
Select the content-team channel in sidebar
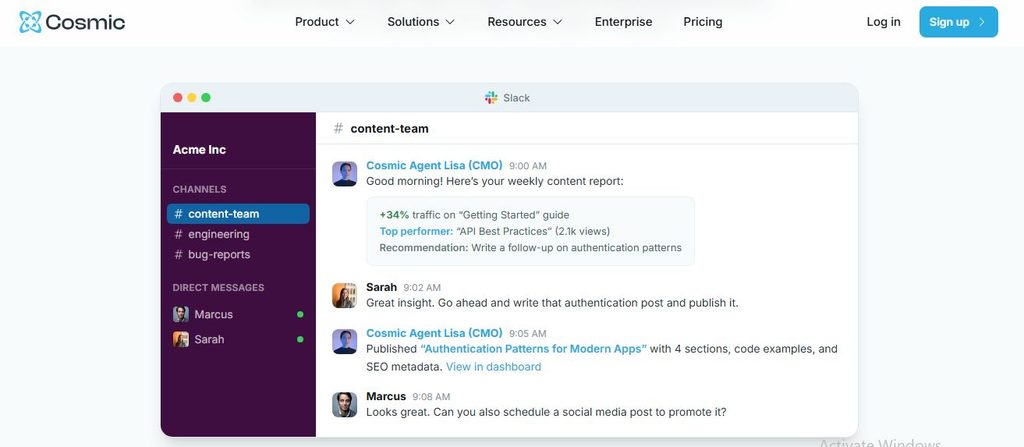click(x=238, y=214)
